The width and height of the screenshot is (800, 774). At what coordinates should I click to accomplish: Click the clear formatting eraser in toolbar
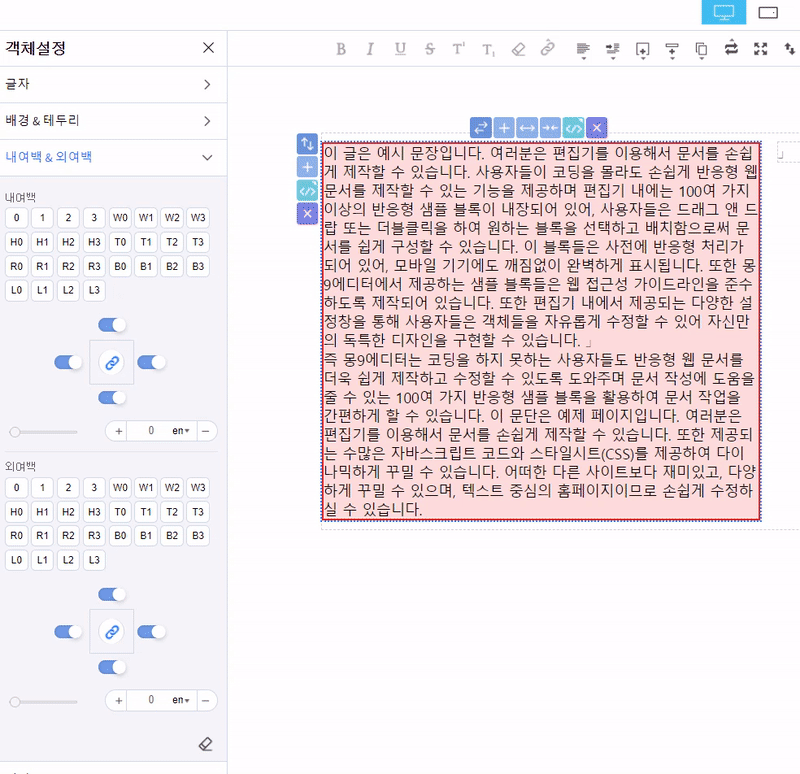[x=517, y=48]
